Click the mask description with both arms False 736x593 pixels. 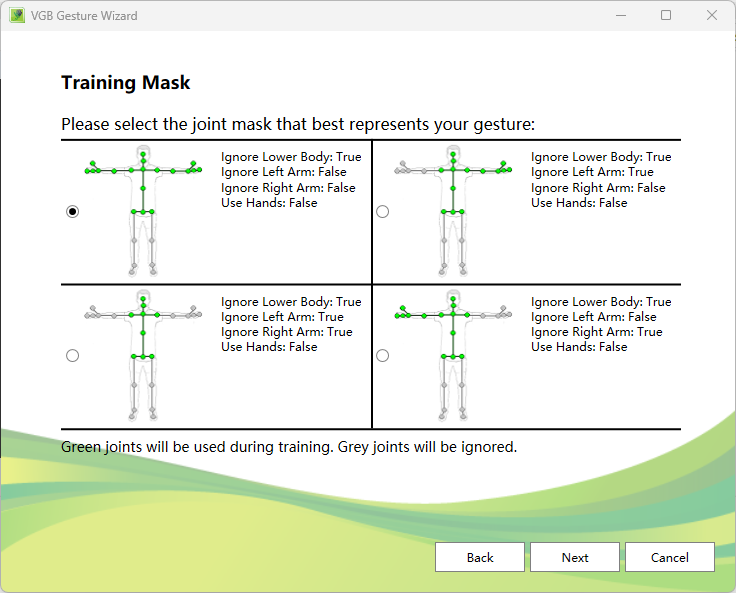(x=291, y=180)
